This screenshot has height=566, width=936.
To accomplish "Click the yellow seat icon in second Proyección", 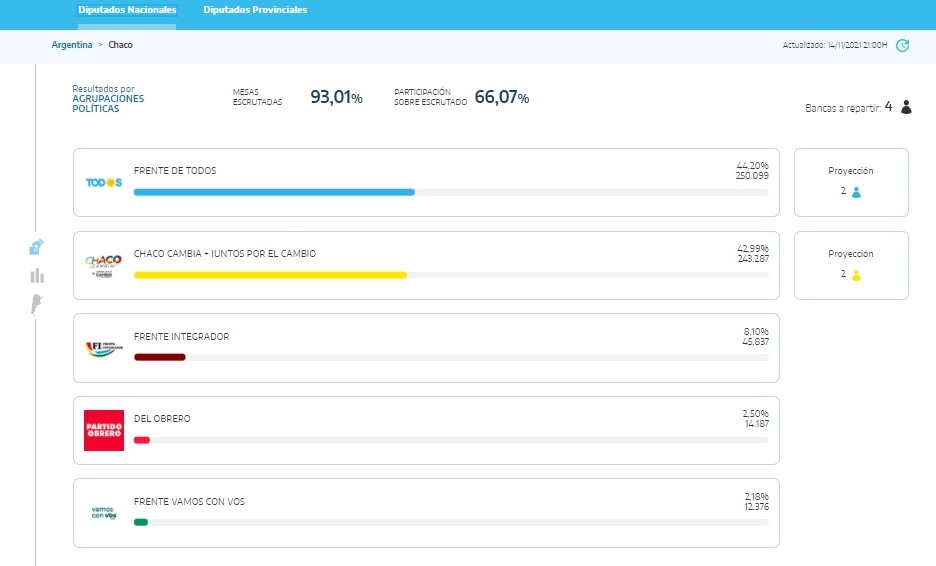I will click(x=856, y=275).
